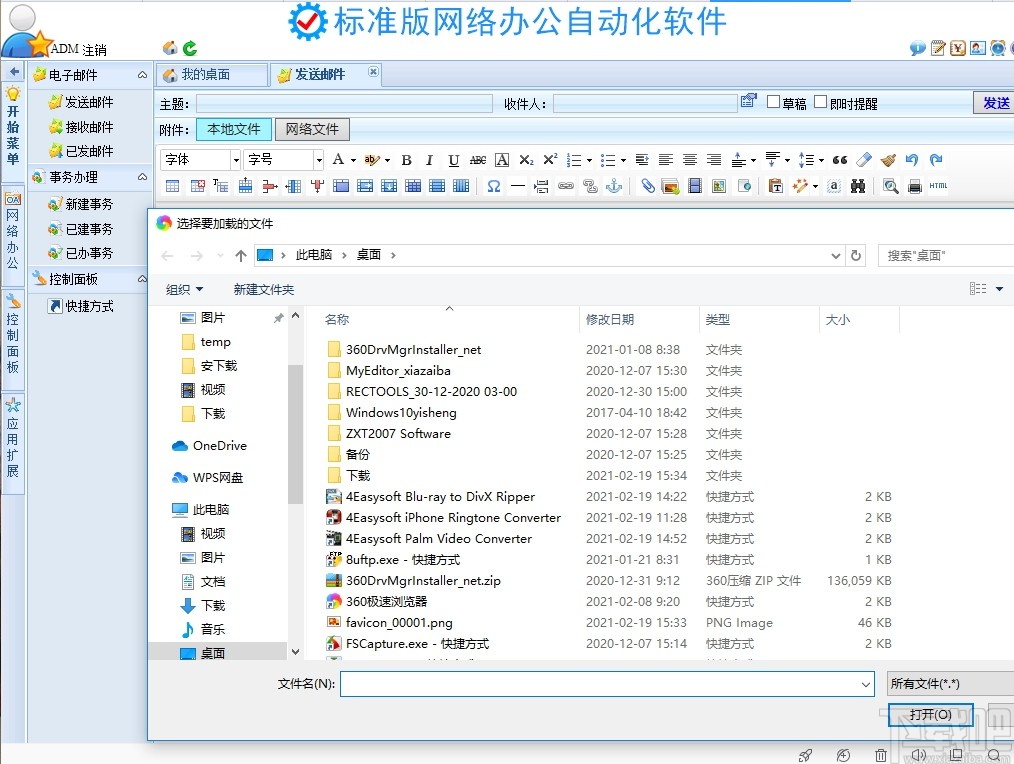Image resolution: width=1014 pixels, height=764 pixels.
Task: Click the 文件名 input field
Action: tap(600, 683)
